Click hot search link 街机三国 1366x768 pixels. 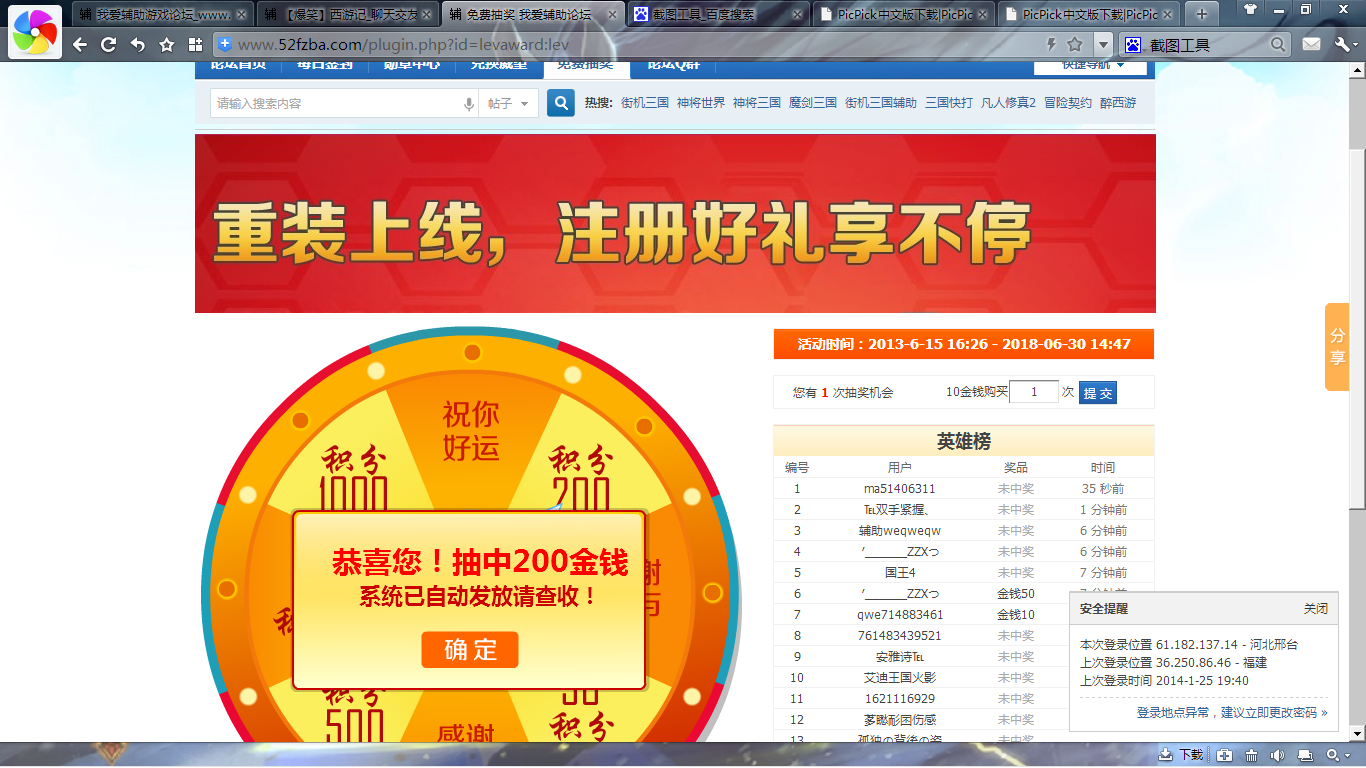pyautogui.click(x=645, y=103)
